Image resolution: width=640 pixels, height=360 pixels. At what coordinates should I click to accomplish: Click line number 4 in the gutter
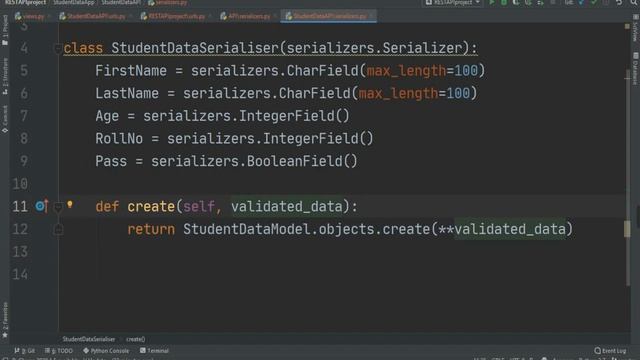[24, 48]
